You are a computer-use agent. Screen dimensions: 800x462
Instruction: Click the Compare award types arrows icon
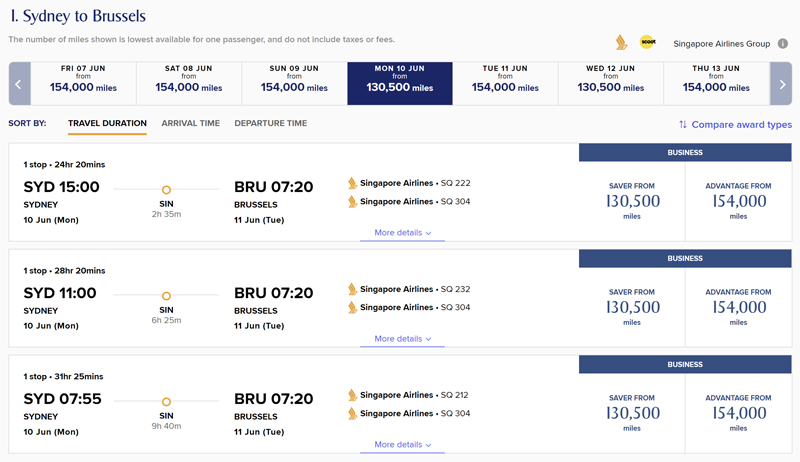(683, 124)
